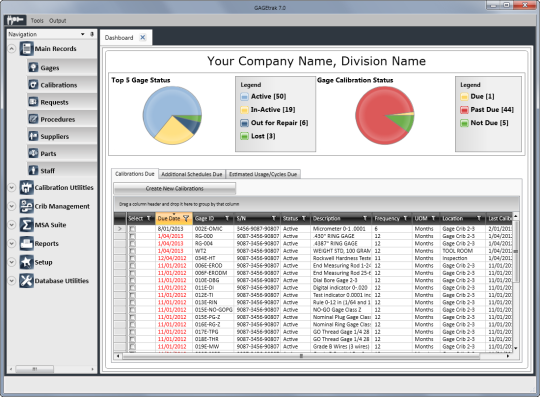The height and width of the screenshot is (397, 540).
Task: Click the MSA Suite sigma icon
Action: point(27,224)
